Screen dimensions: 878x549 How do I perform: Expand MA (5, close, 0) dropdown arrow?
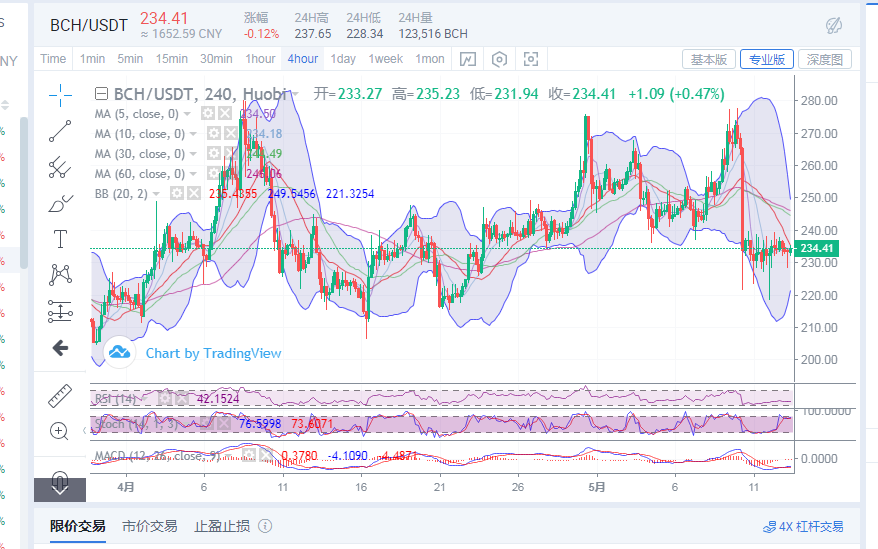188,114
